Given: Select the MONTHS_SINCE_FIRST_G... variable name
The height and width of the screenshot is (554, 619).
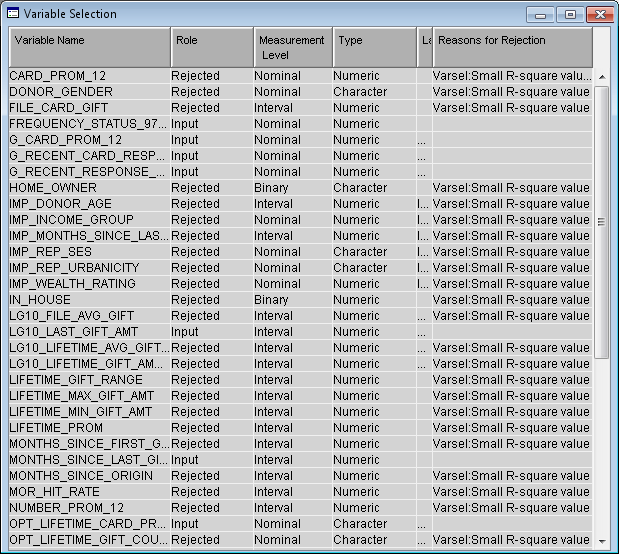Looking at the screenshot, I should tap(89, 443).
